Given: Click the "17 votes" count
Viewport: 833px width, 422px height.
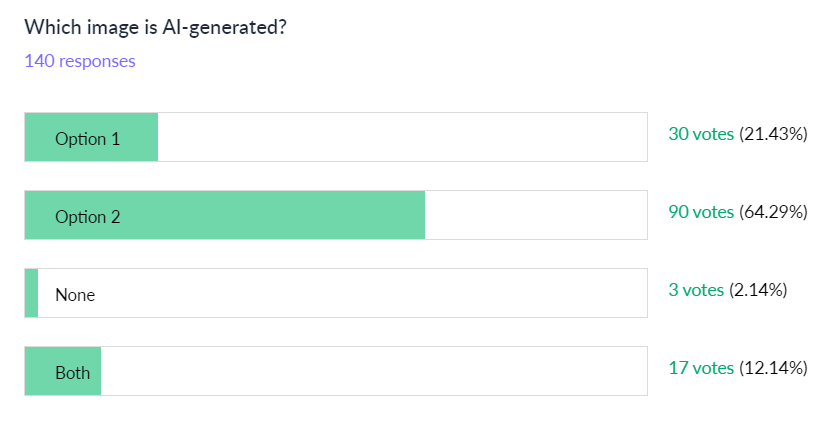Looking at the screenshot, I should 701,368.
